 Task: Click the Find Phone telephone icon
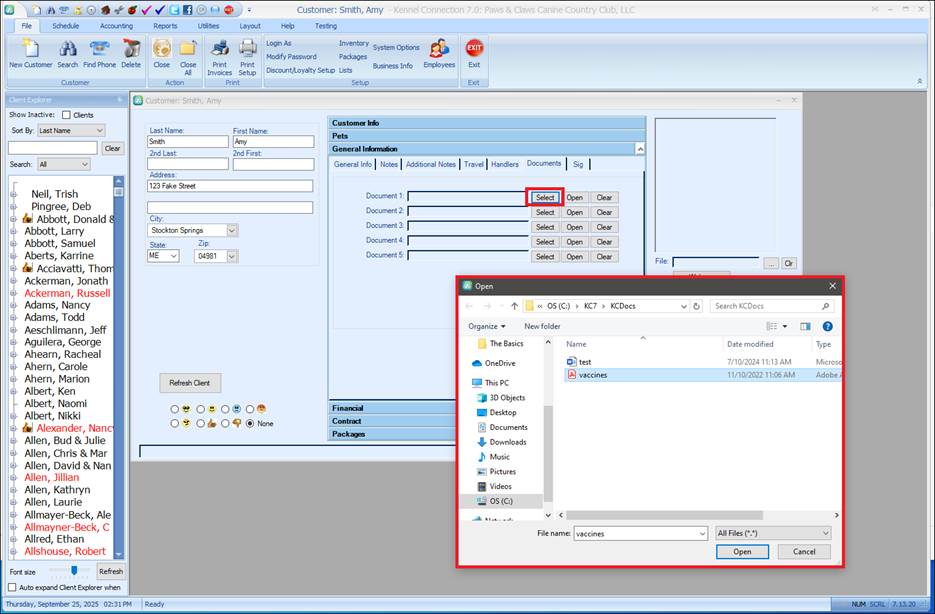click(99, 49)
